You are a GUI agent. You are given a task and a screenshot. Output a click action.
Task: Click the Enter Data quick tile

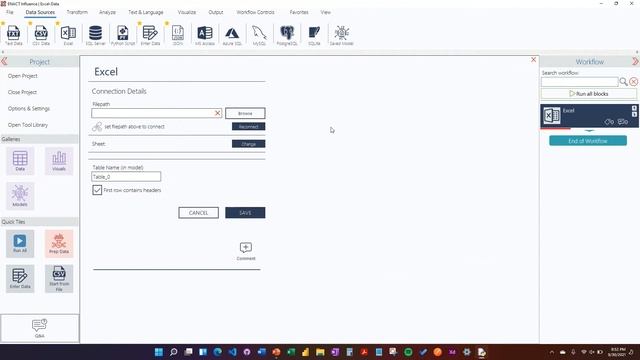click(20, 279)
